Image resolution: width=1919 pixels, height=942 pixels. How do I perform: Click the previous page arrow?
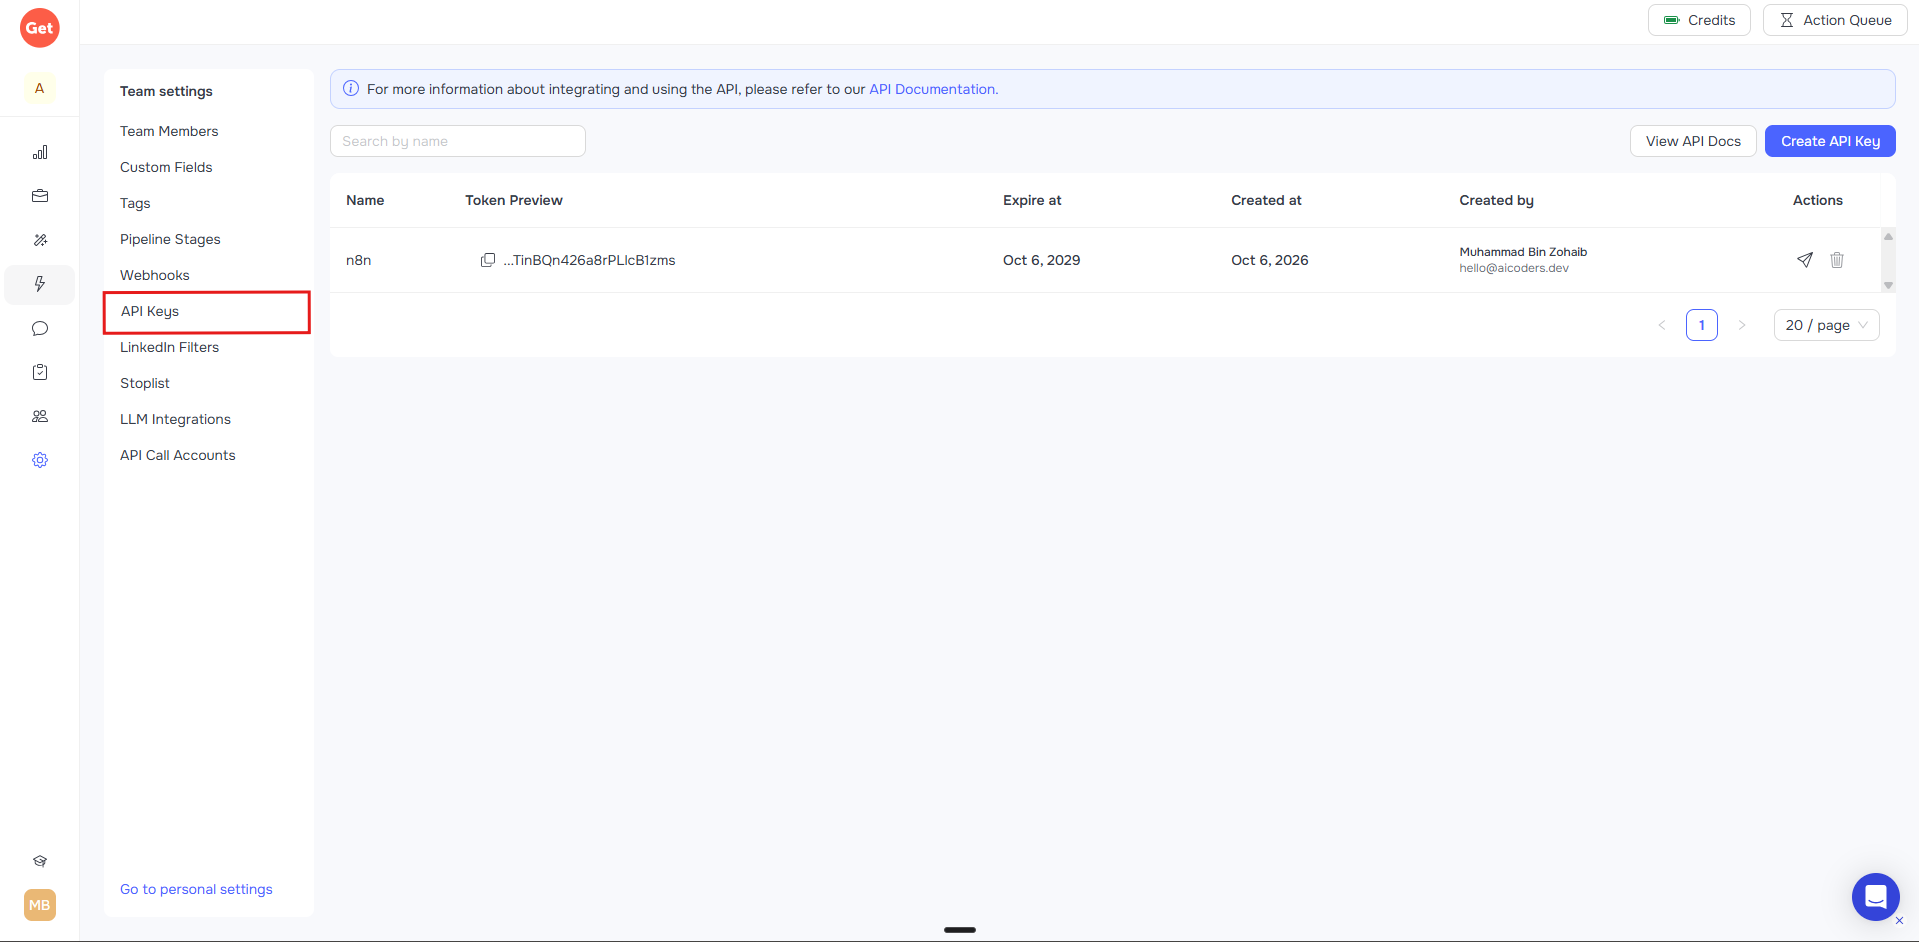(1662, 325)
